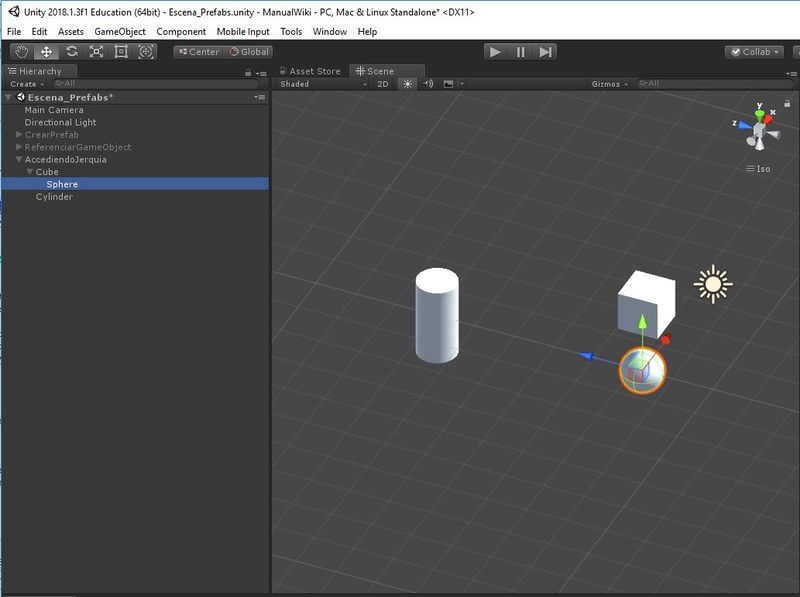This screenshot has width=800, height=597.
Task: Select the Move tool
Action: coord(46,52)
